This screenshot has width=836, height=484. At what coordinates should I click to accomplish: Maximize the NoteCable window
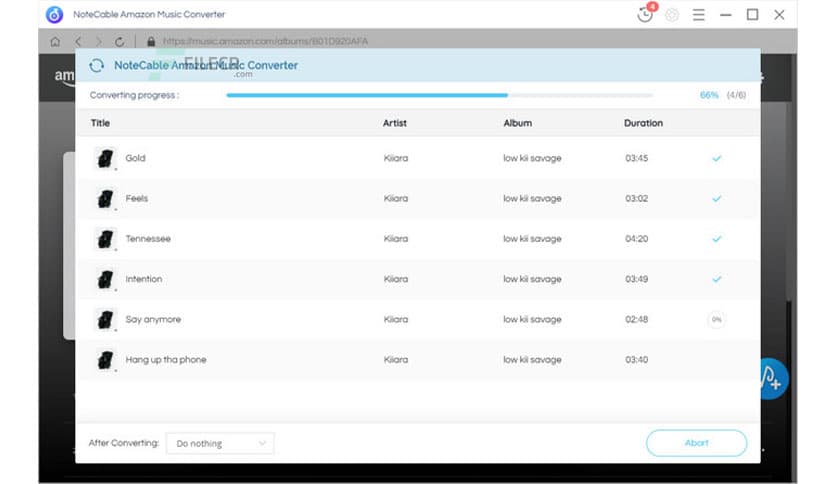pos(752,15)
